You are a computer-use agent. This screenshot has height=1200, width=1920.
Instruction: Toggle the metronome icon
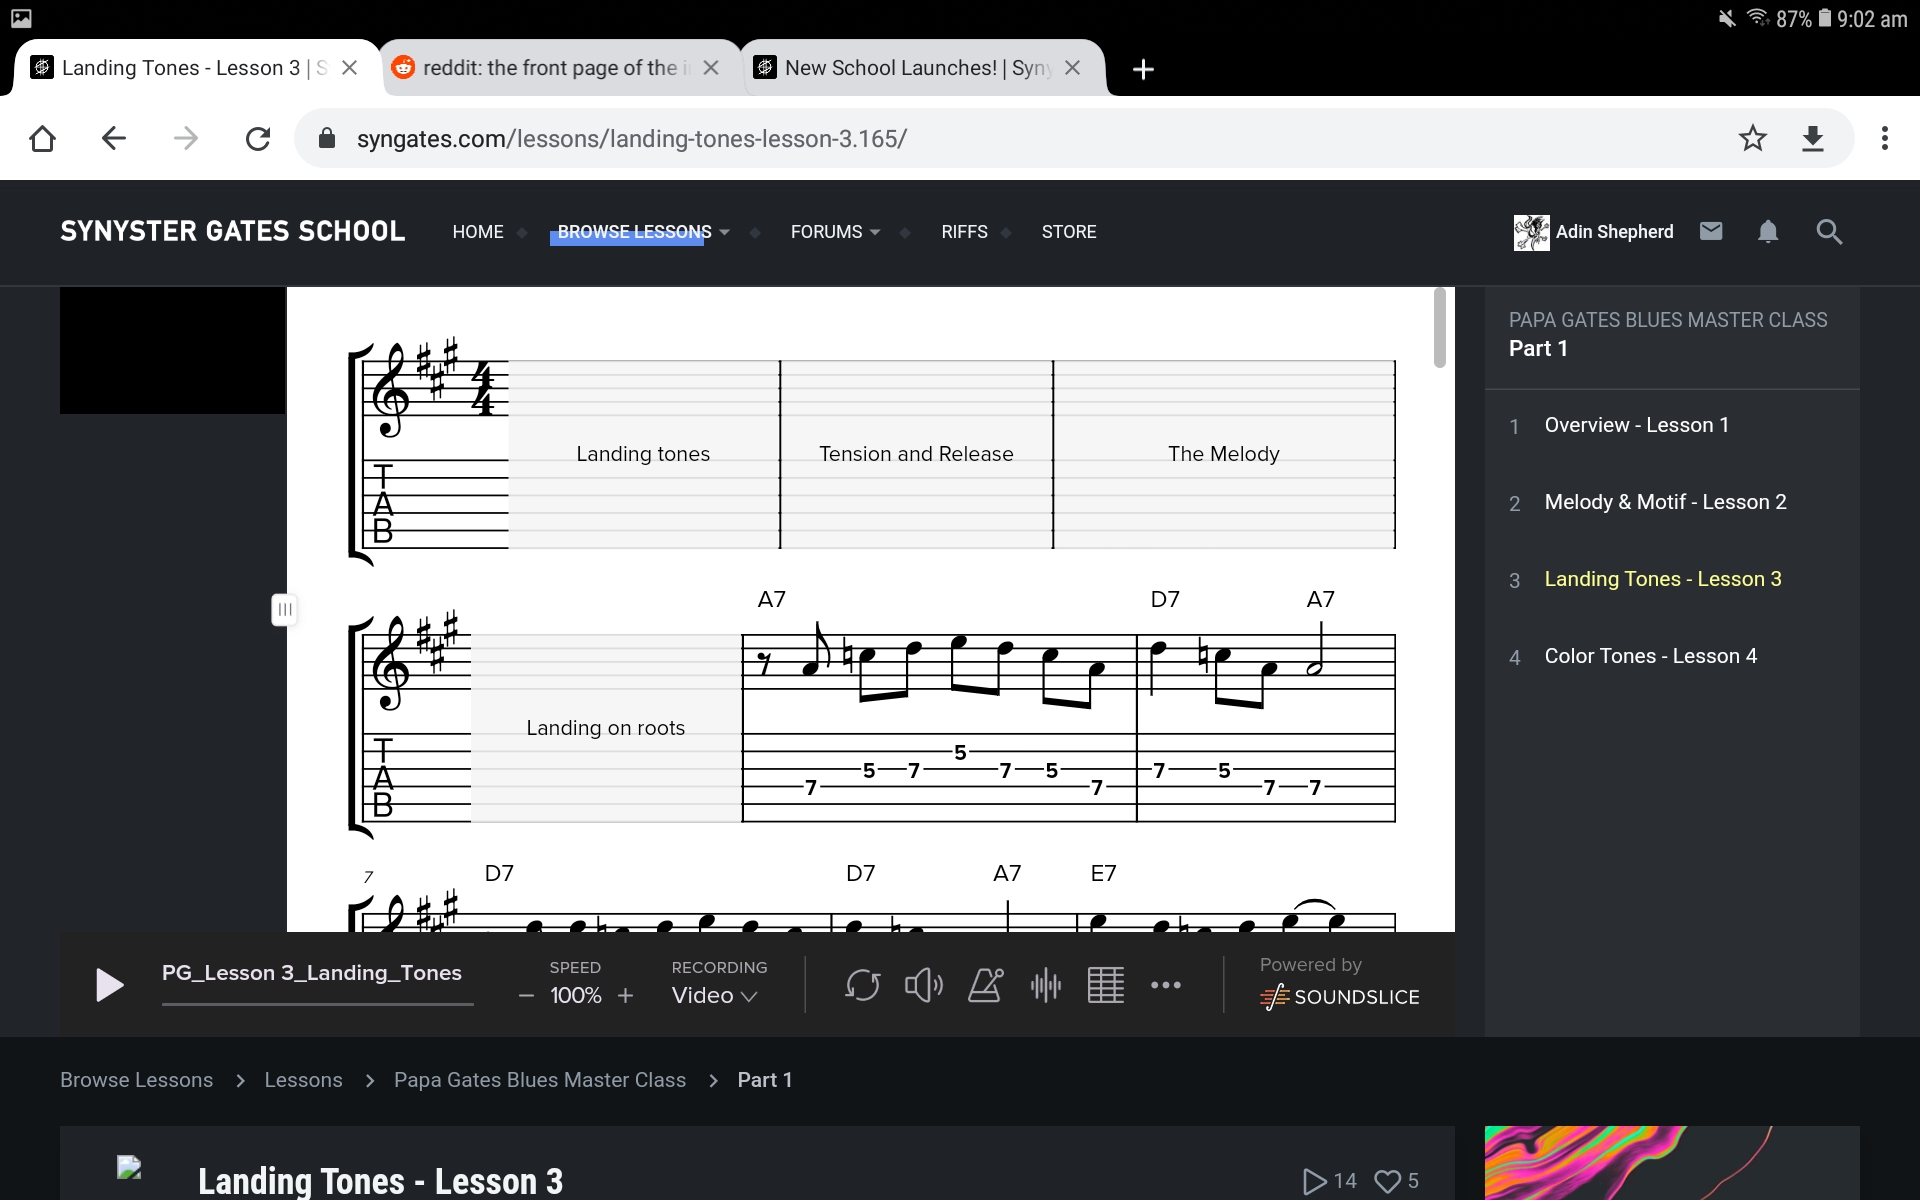pos(985,986)
